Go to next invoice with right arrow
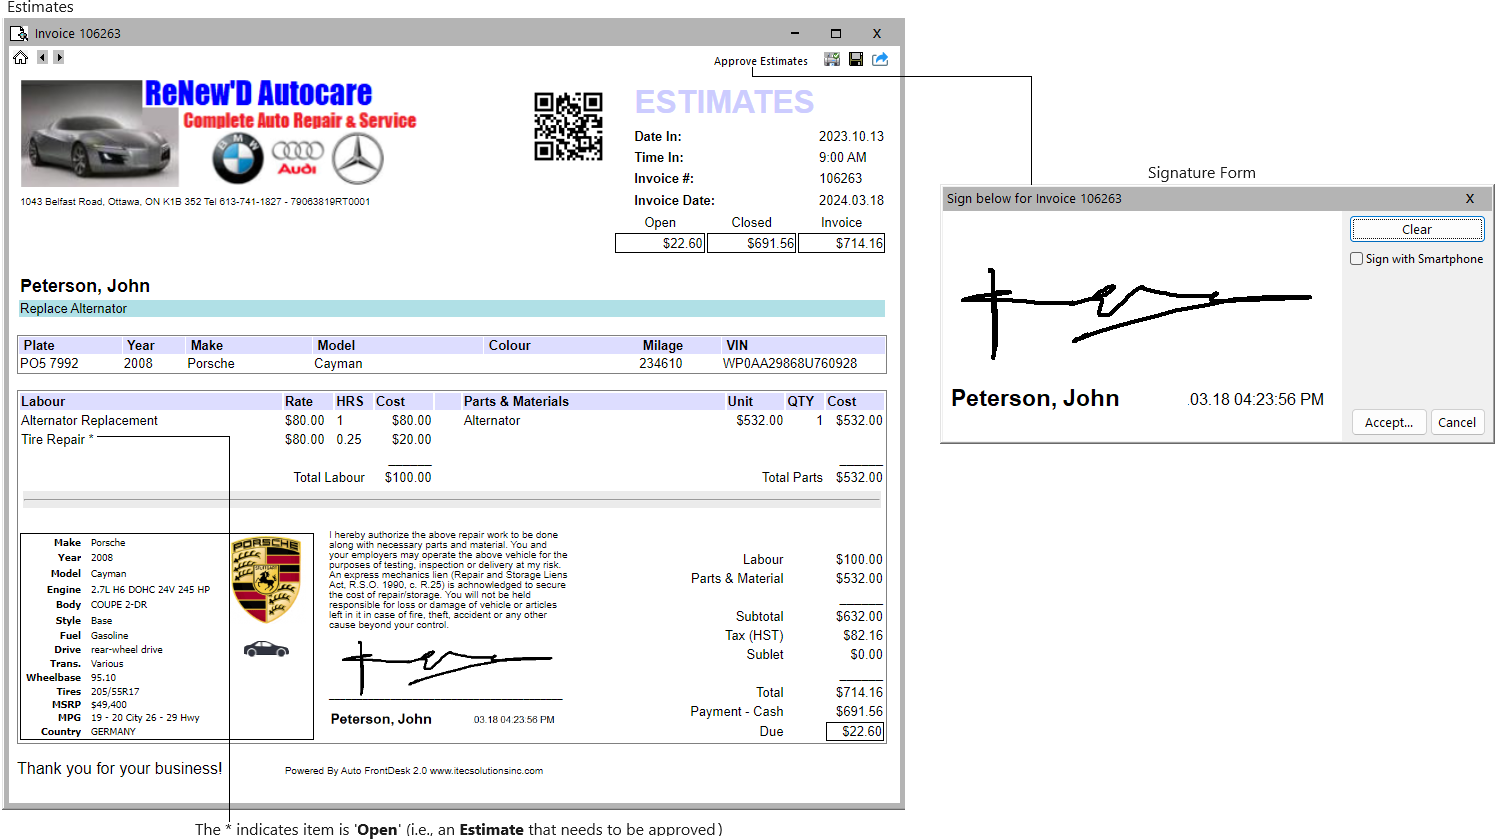Image resolution: width=1500 pixels, height=840 pixels. click(59, 58)
